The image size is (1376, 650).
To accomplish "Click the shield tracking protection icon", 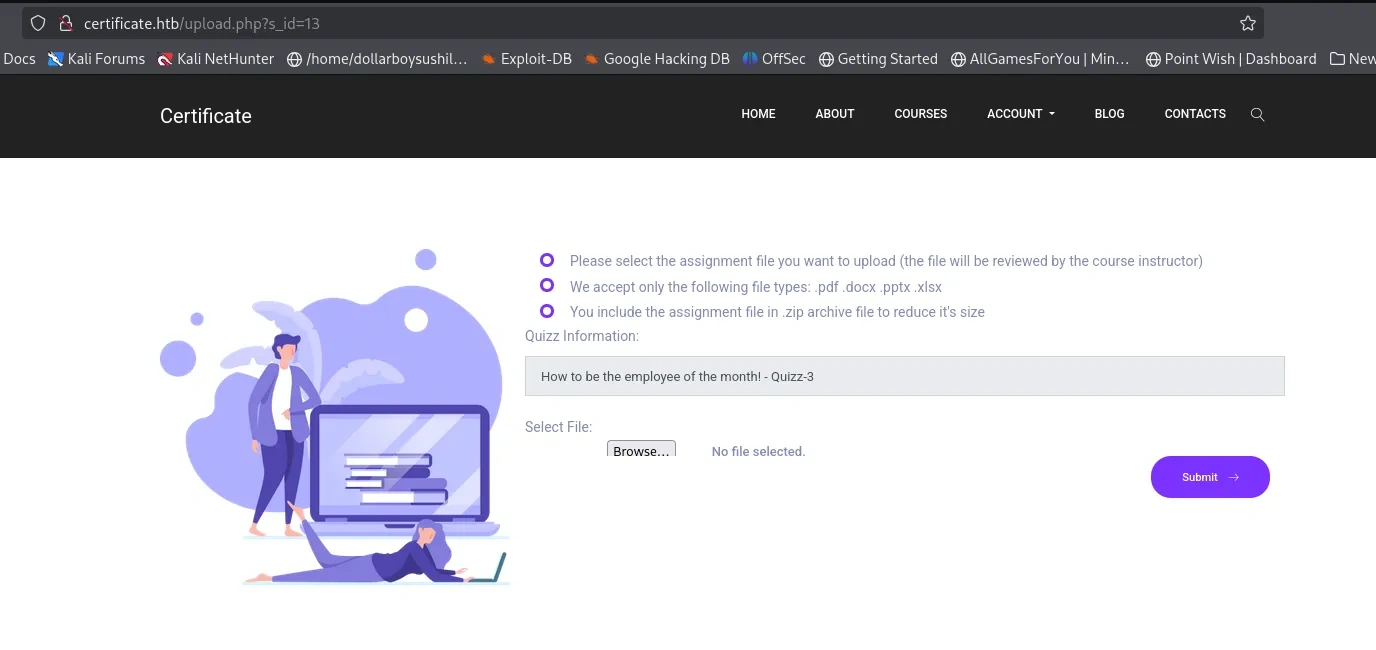I will [38, 23].
